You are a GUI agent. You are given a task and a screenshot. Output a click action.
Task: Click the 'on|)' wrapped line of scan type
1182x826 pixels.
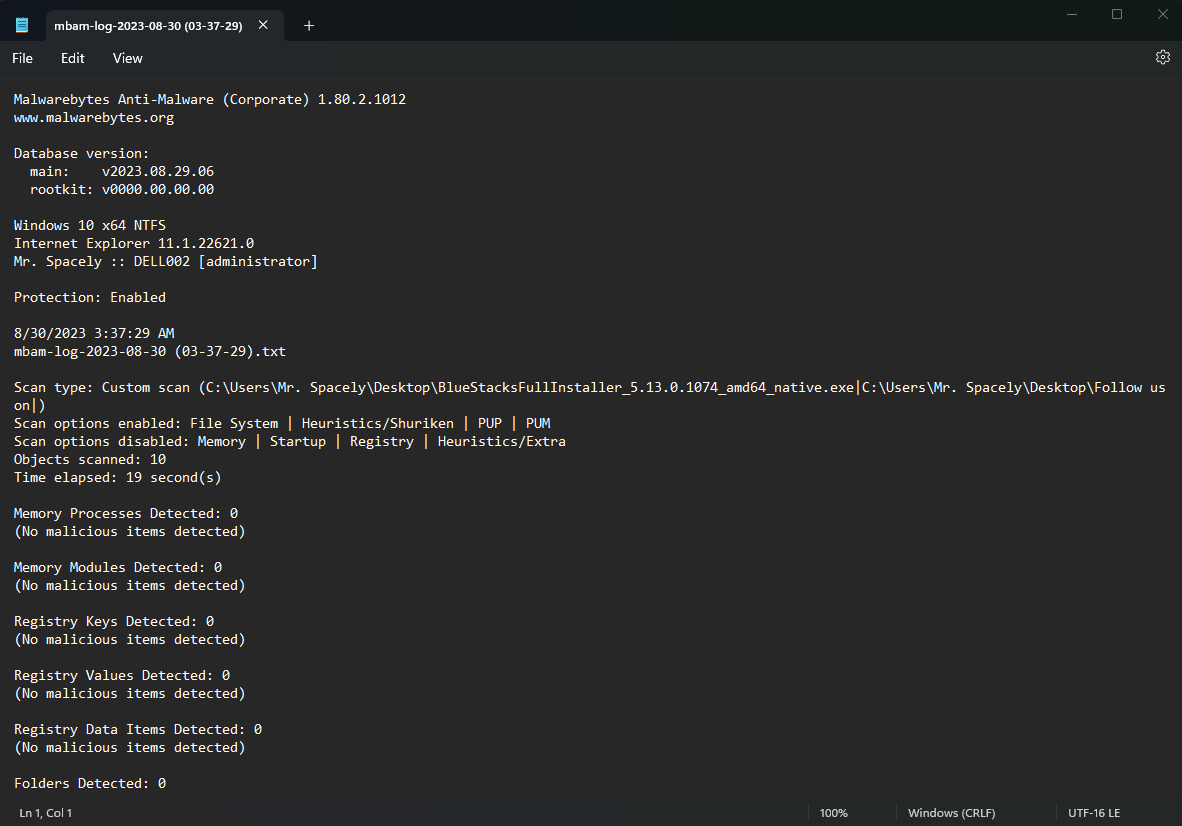(x=29, y=405)
